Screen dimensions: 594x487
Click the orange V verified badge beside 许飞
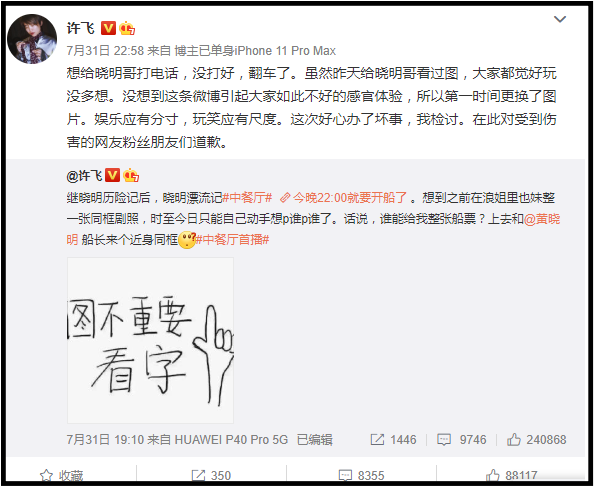point(108,28)
